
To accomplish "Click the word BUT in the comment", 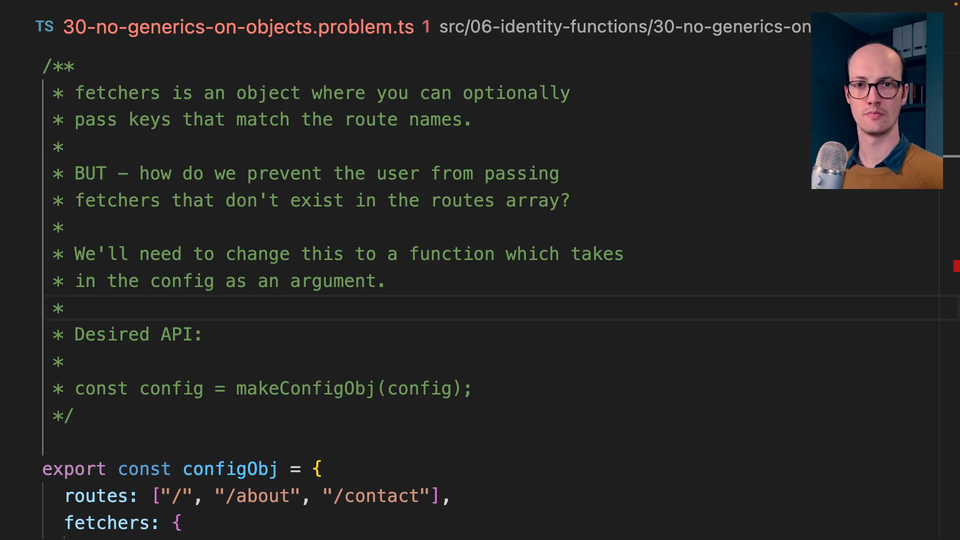I will click(90, 173).
